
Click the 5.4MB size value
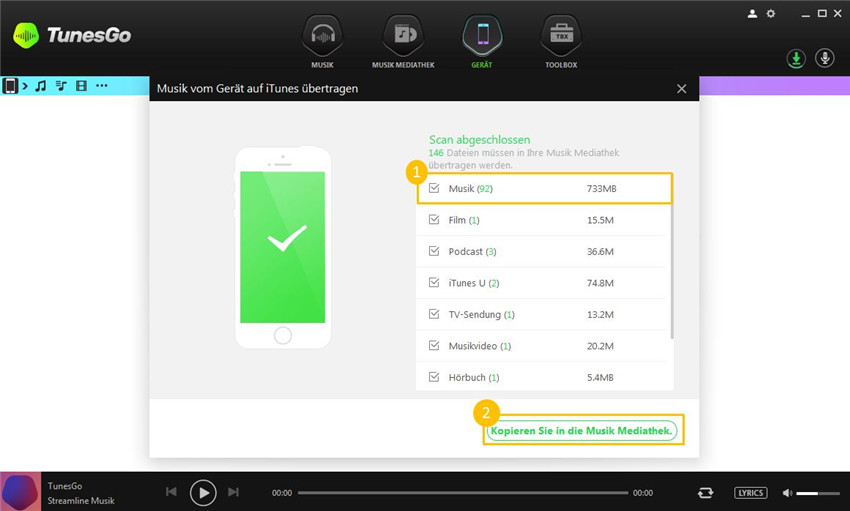(600, 377)
